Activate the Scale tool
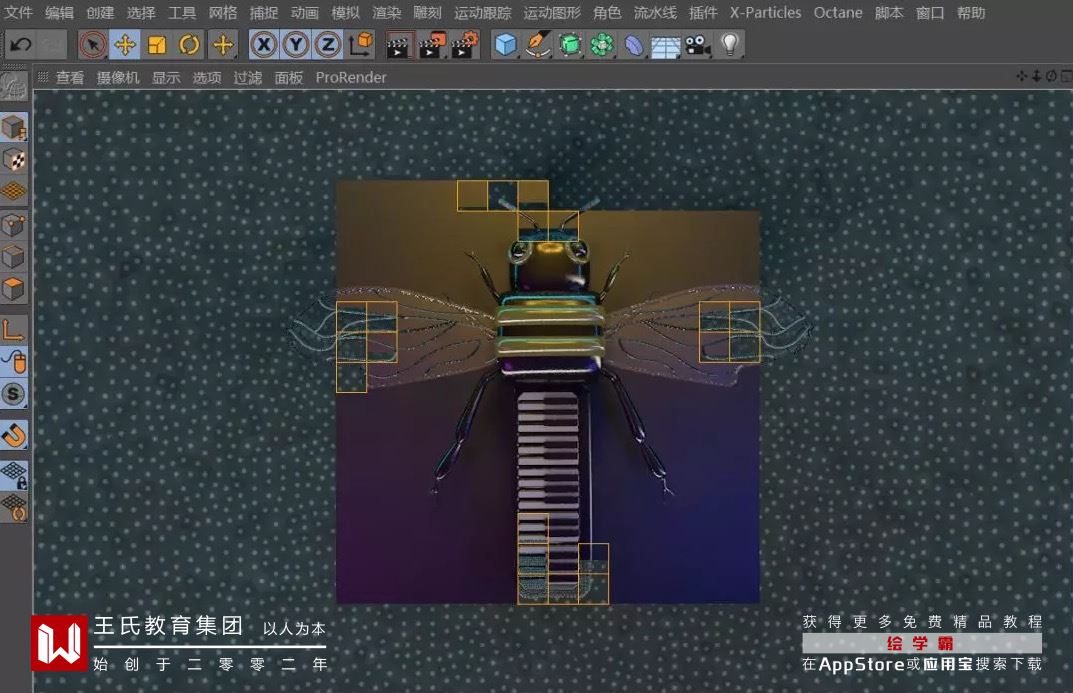Image resolution: width=1073 pixels, height=693 pixels. point(157,45)
